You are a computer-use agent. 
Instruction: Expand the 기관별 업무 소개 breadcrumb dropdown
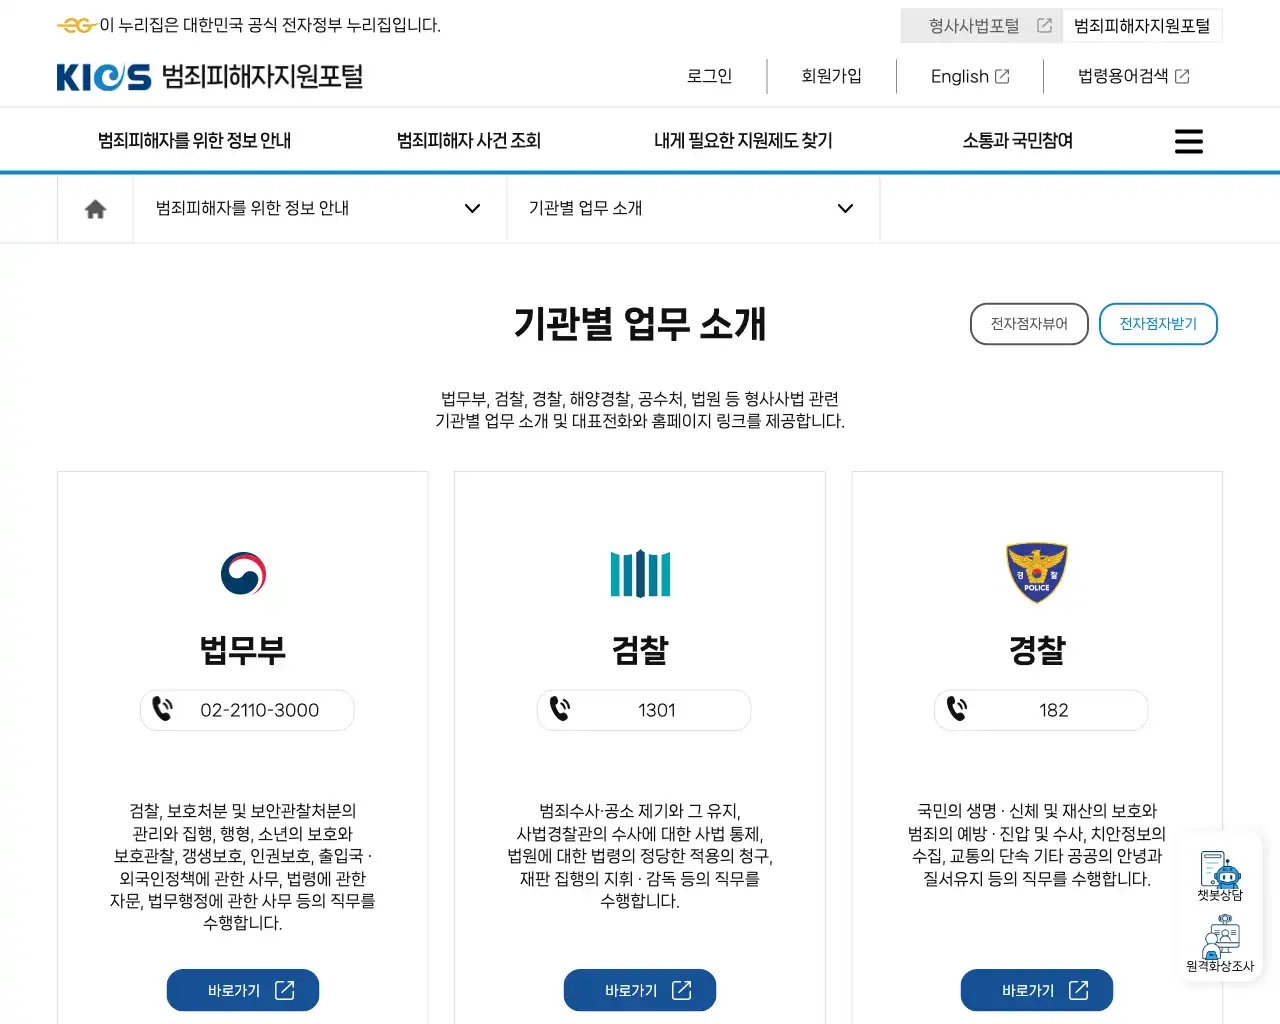coord(693,209)
